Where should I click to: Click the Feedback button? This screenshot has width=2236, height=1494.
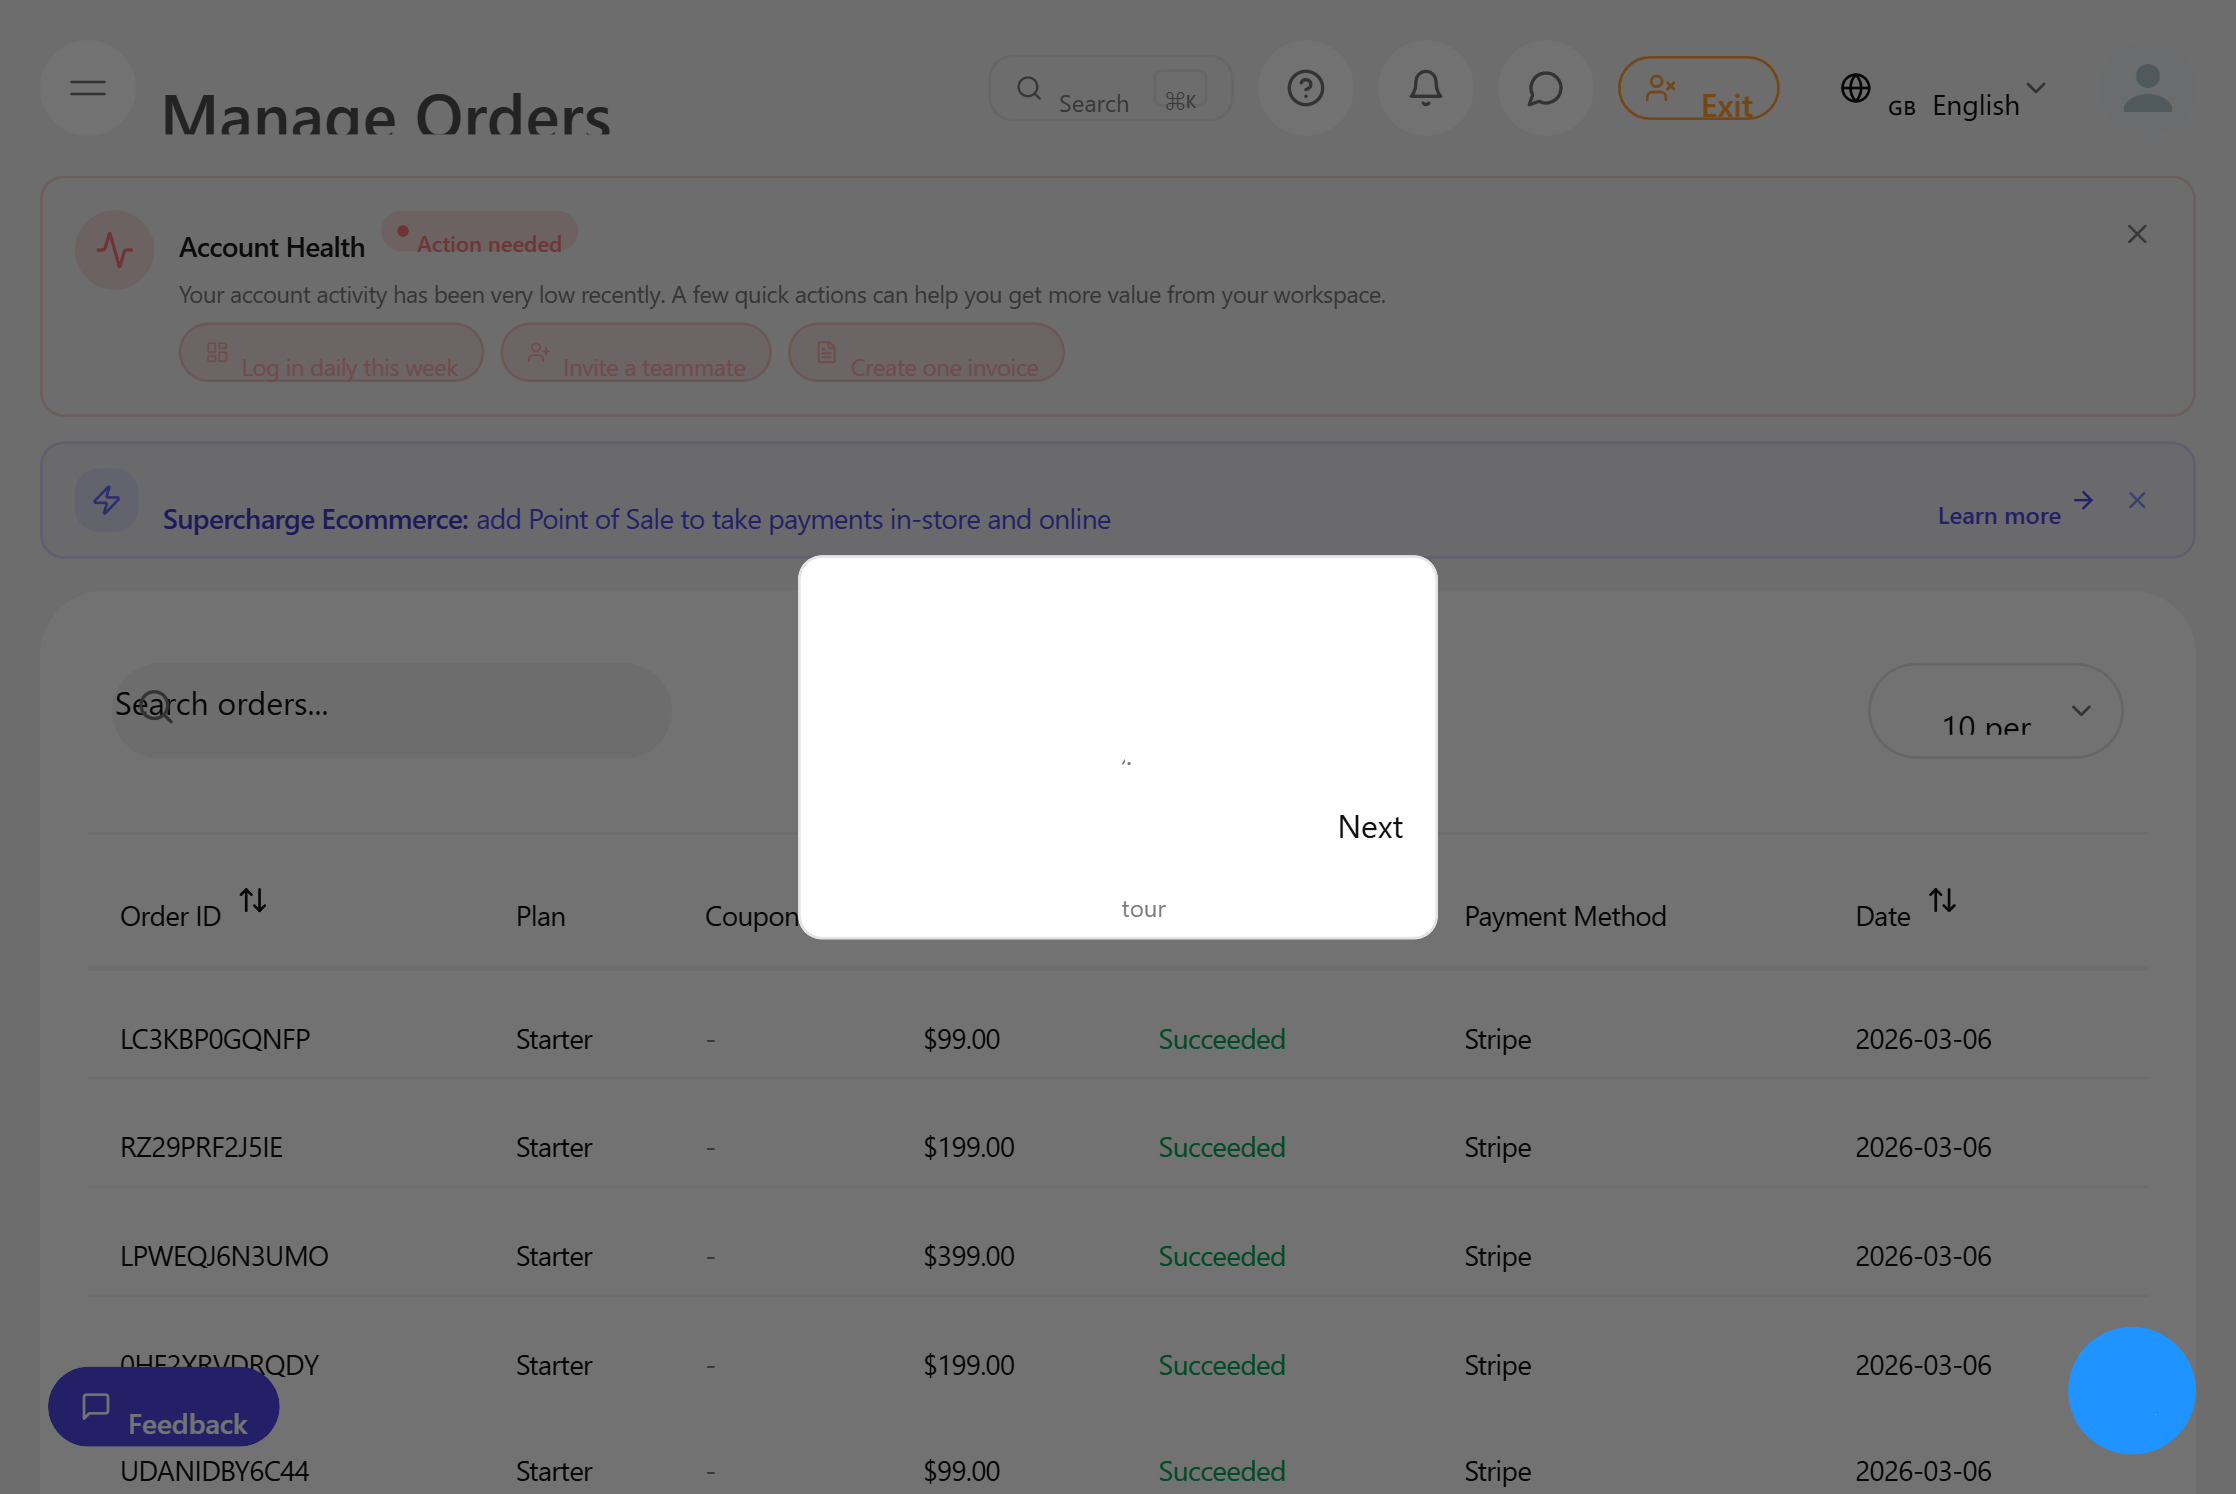click(x=163, y=1407)
